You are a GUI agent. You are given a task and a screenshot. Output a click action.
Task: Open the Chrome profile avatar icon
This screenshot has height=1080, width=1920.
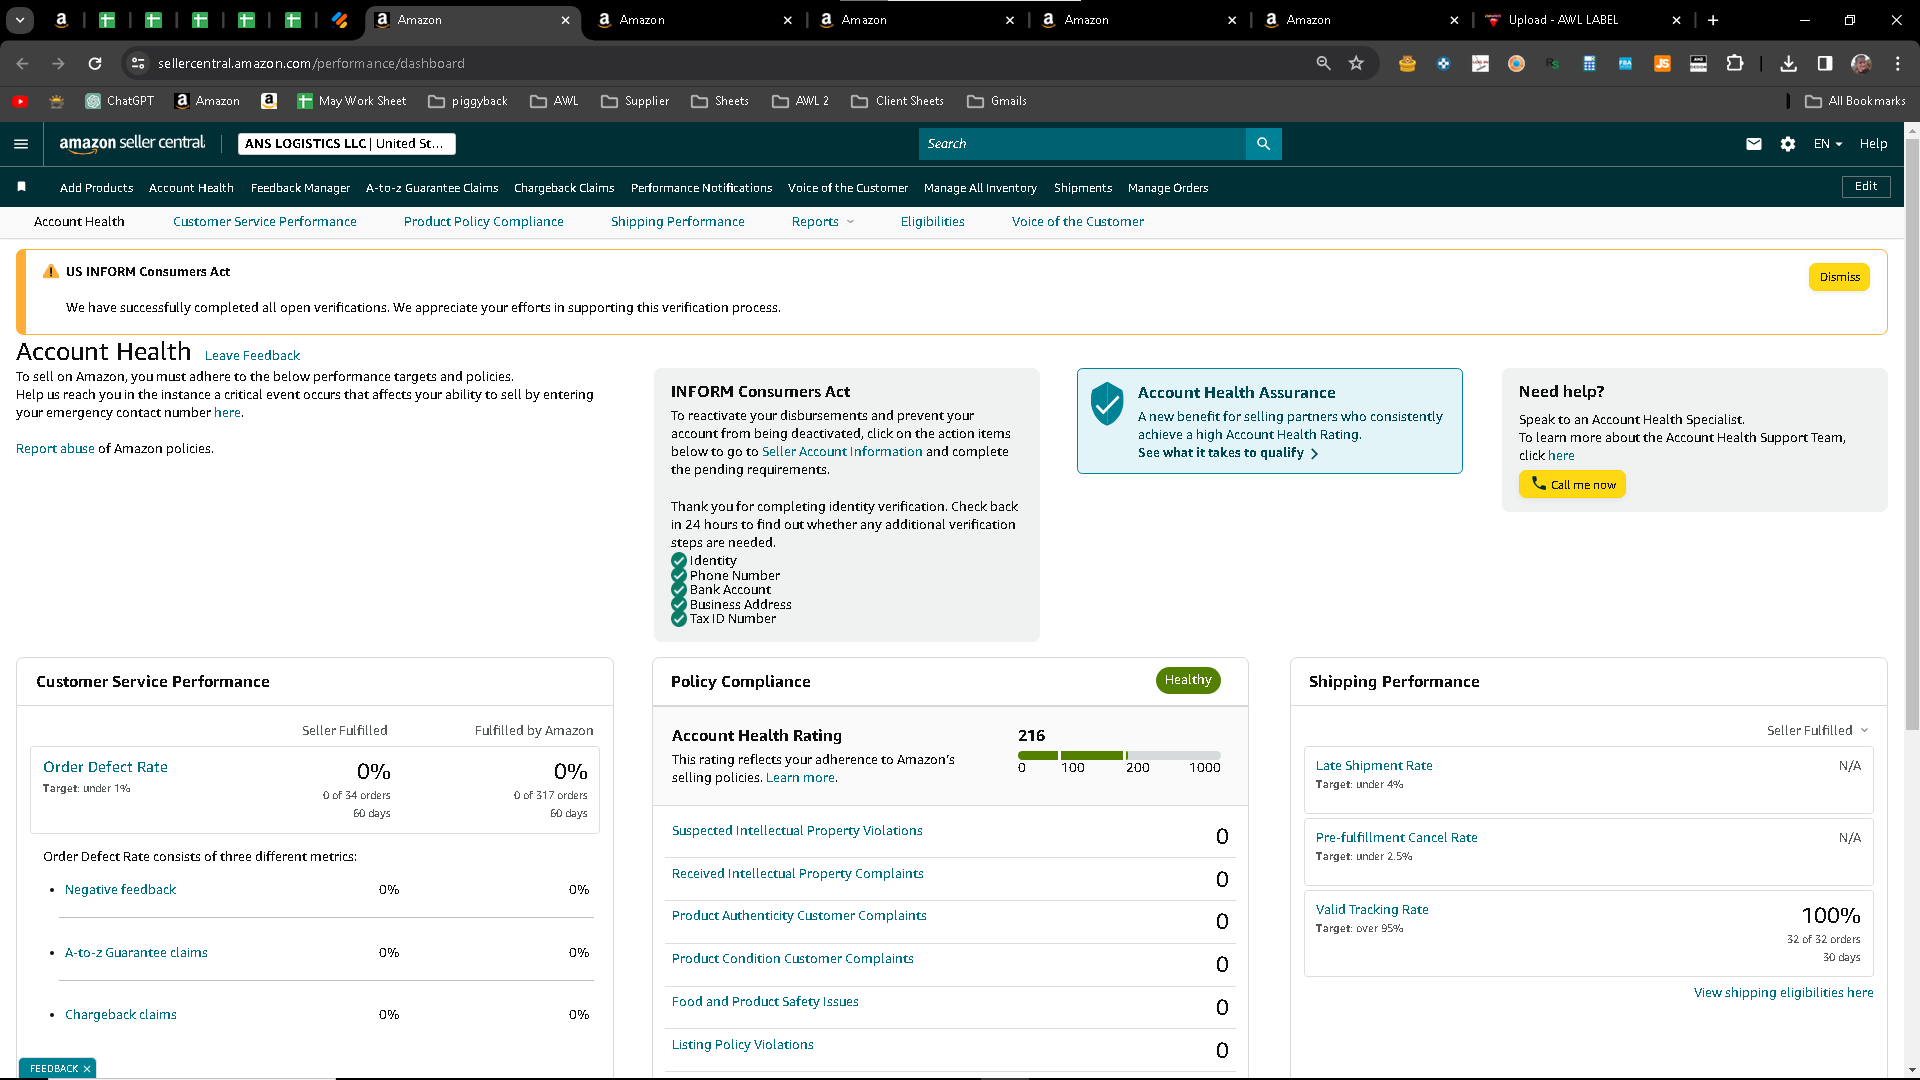coord(1861,63)
